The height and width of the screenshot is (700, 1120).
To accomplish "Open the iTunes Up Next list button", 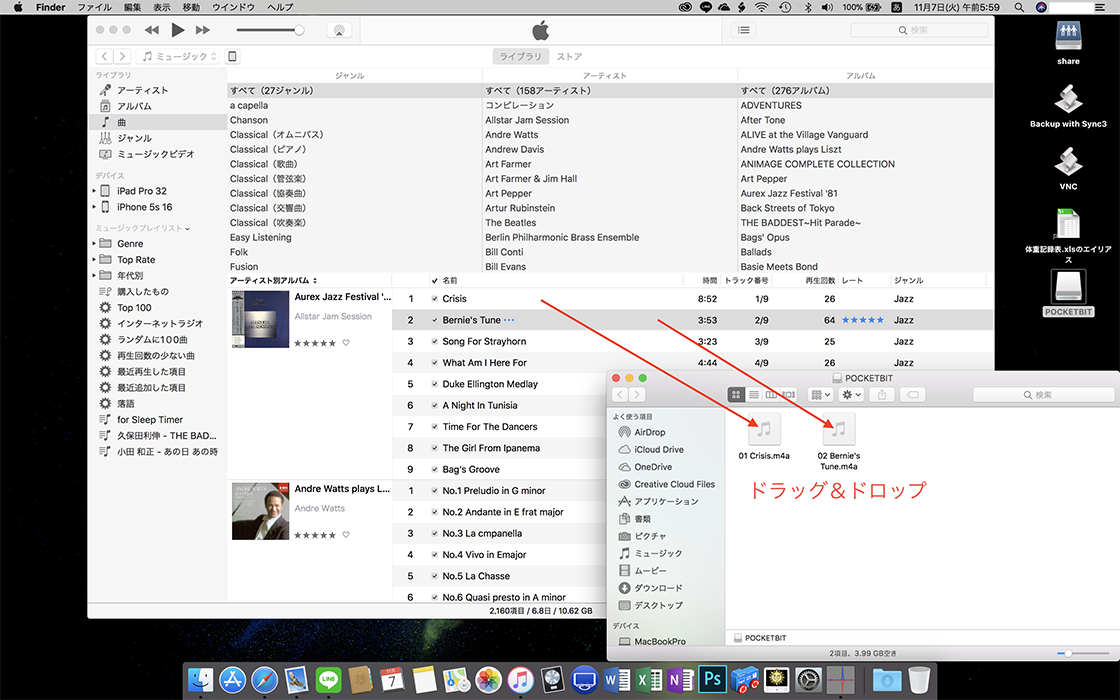I will (x=744, y=30).
